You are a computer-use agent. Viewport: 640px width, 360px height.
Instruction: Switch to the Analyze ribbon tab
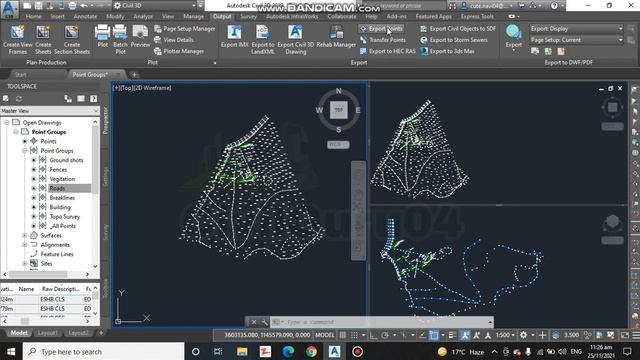coord(143,16)
